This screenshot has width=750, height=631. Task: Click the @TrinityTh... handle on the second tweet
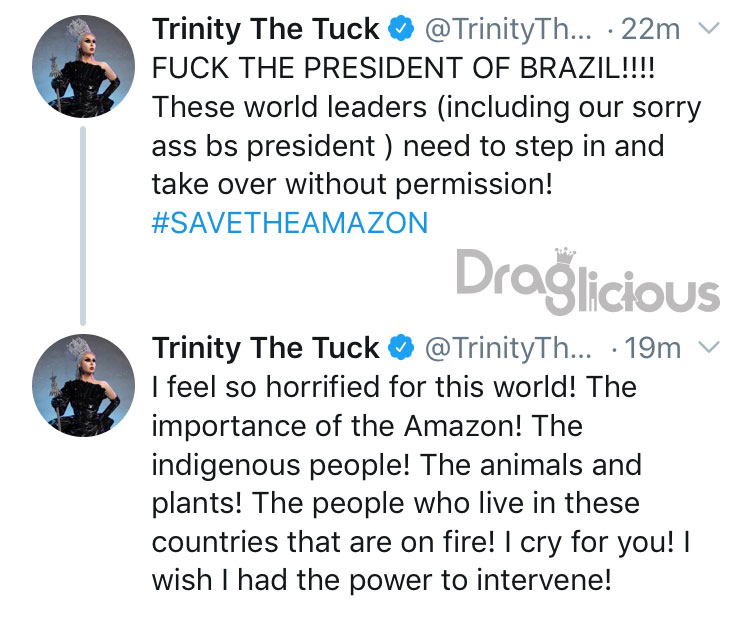(508, 348)
